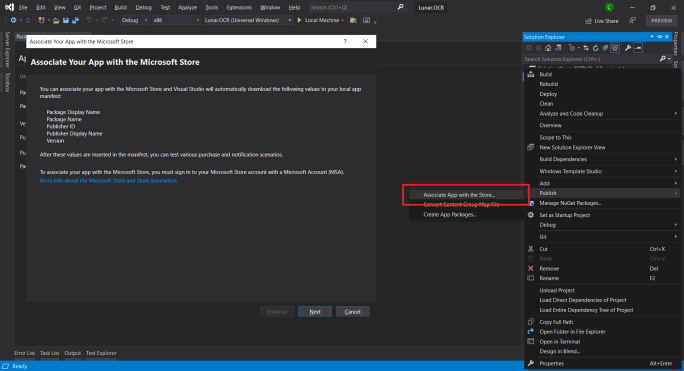Image resolution: width=684 pixels, height=371 pixels.
Task: Click the green account avatar icon
Action: [609, 7]
